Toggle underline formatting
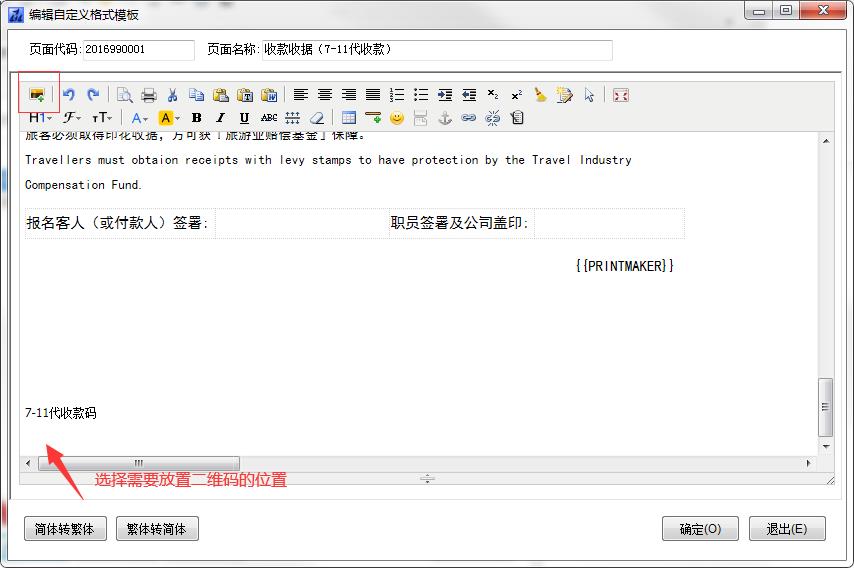The width and height of the screenshot is (854, 568). click(244, 118)
